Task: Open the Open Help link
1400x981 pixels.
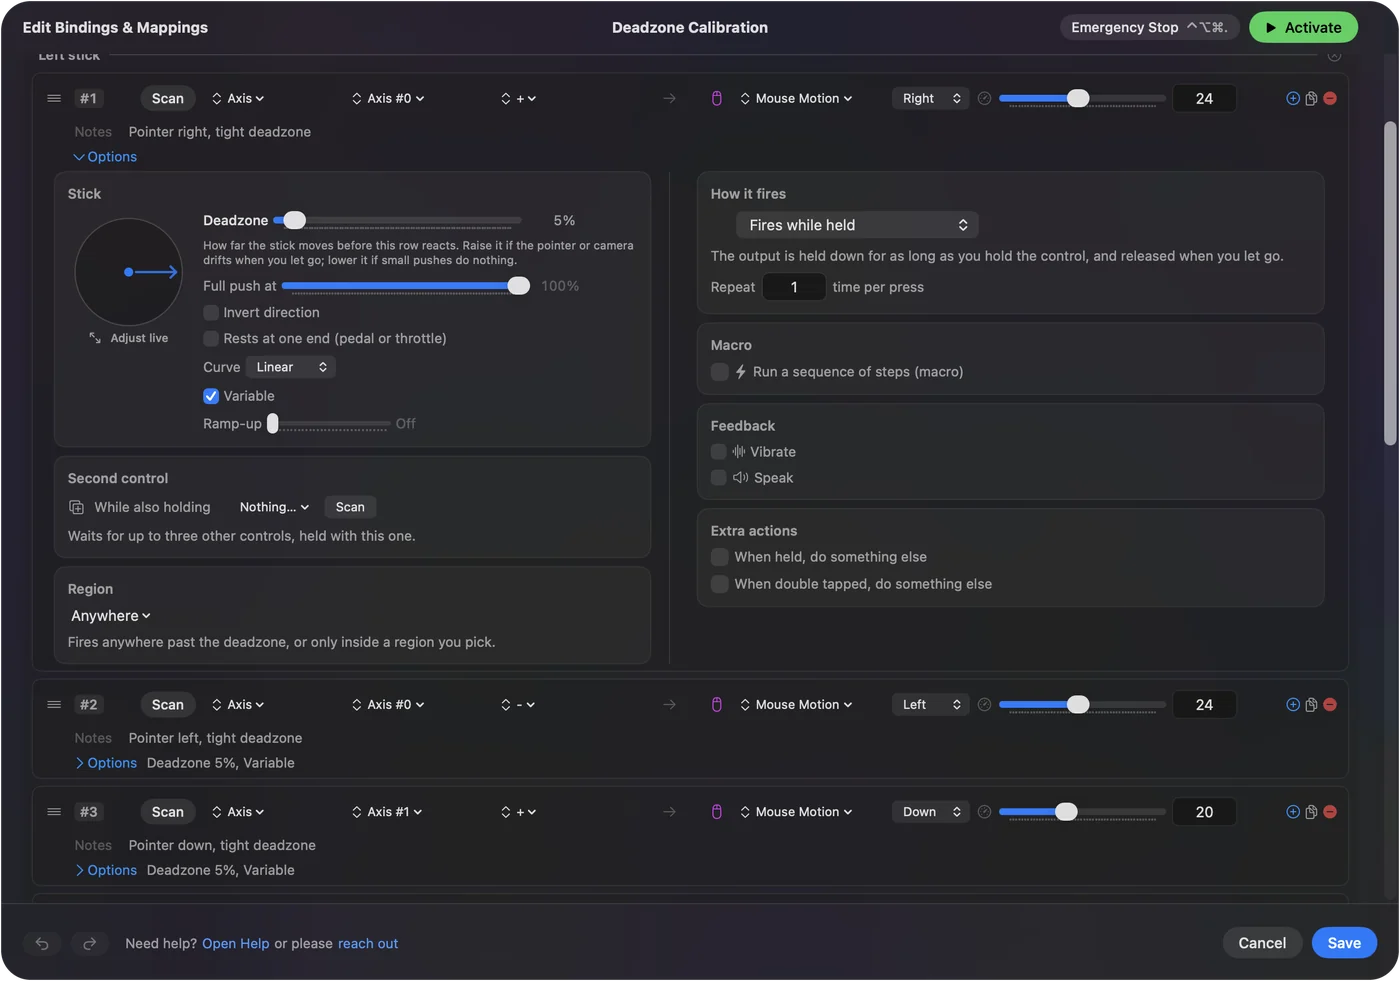Action: pyautogui.click(x=236, y=943)
